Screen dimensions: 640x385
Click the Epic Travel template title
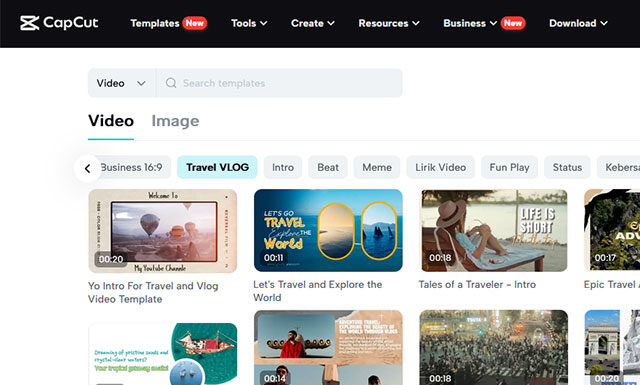[x=611, y=285]
